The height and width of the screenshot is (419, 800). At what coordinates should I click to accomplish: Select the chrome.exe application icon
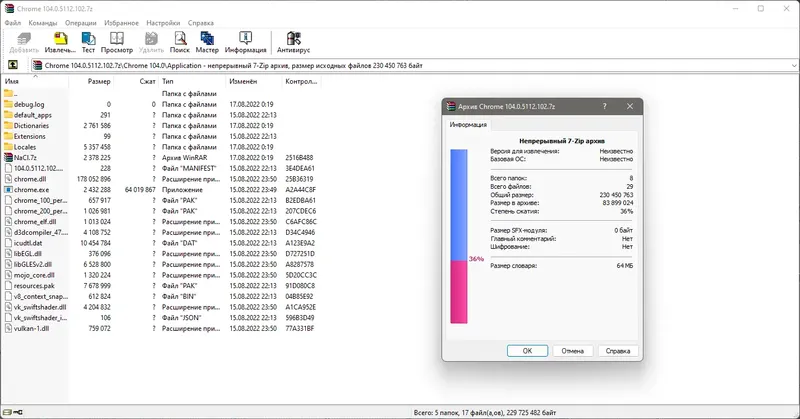[8, 190]
